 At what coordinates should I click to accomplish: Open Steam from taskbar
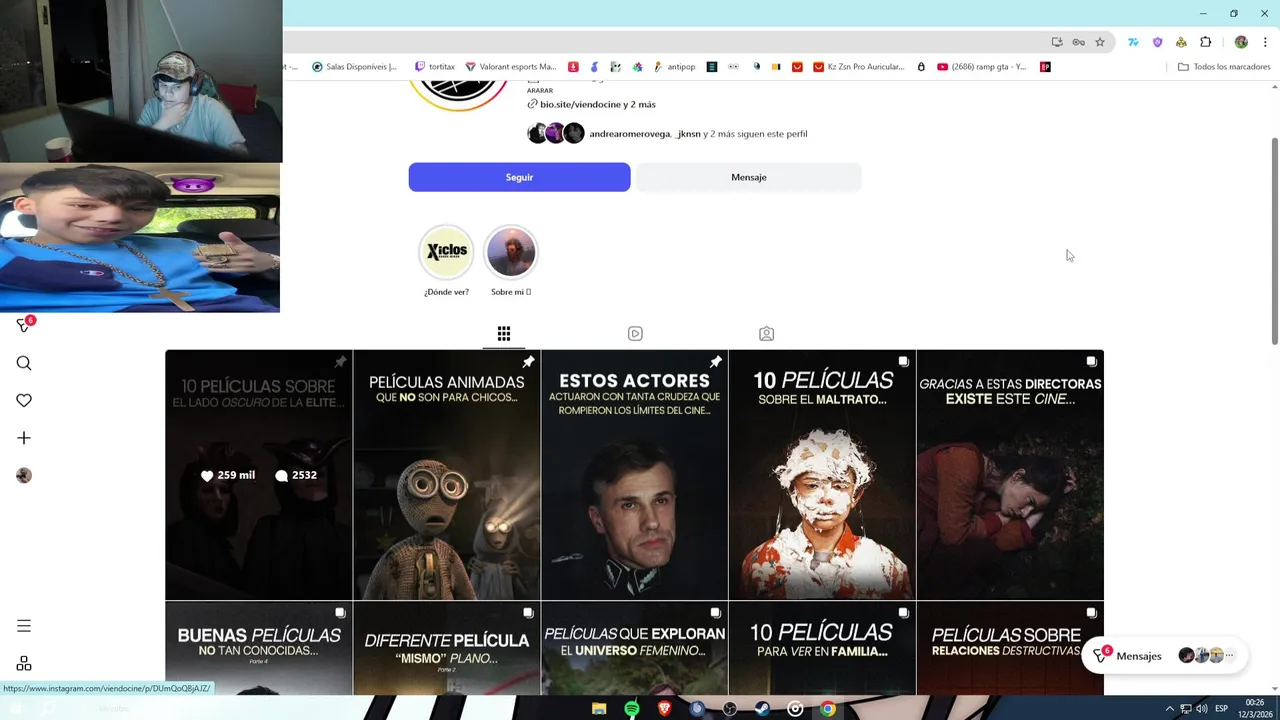(762, 709)
